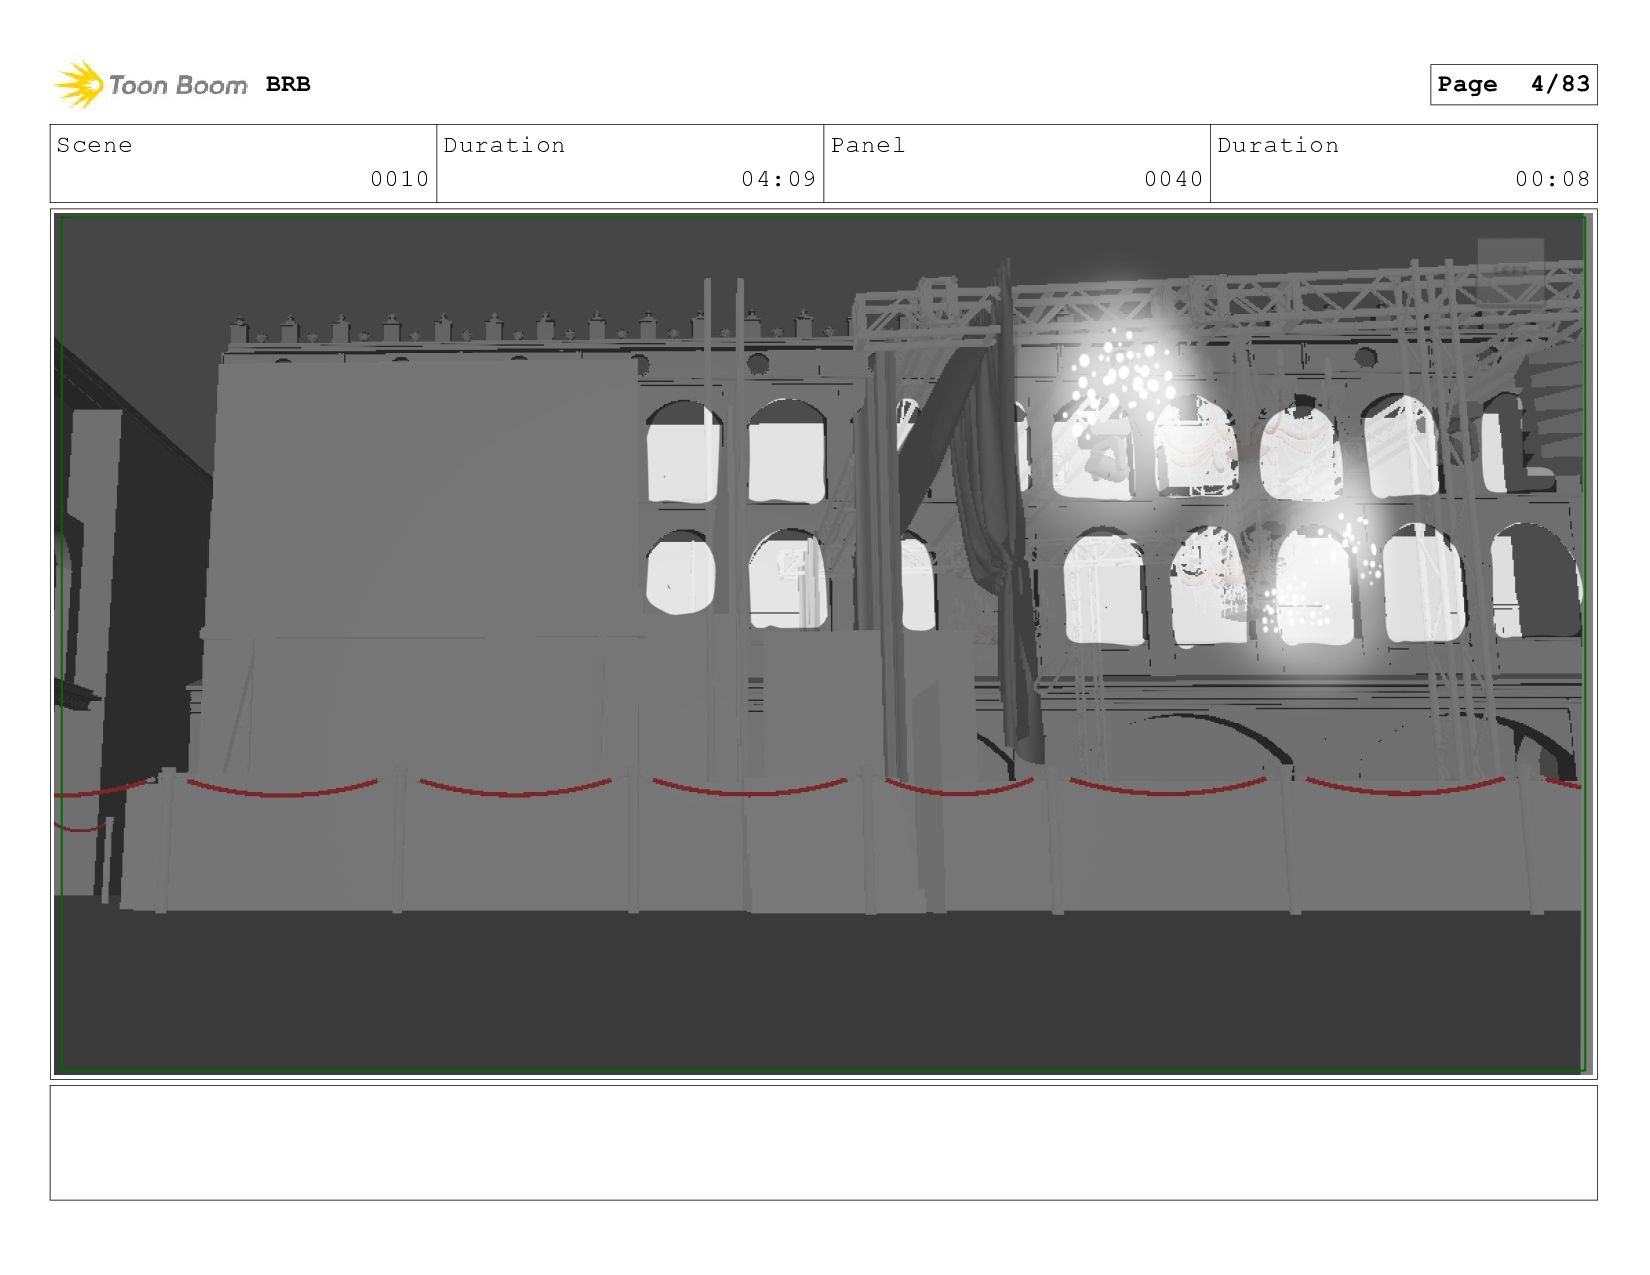The image size is (1650, 1275).
Task: Click the scene duration value 04:09
Action: [779, 179]
